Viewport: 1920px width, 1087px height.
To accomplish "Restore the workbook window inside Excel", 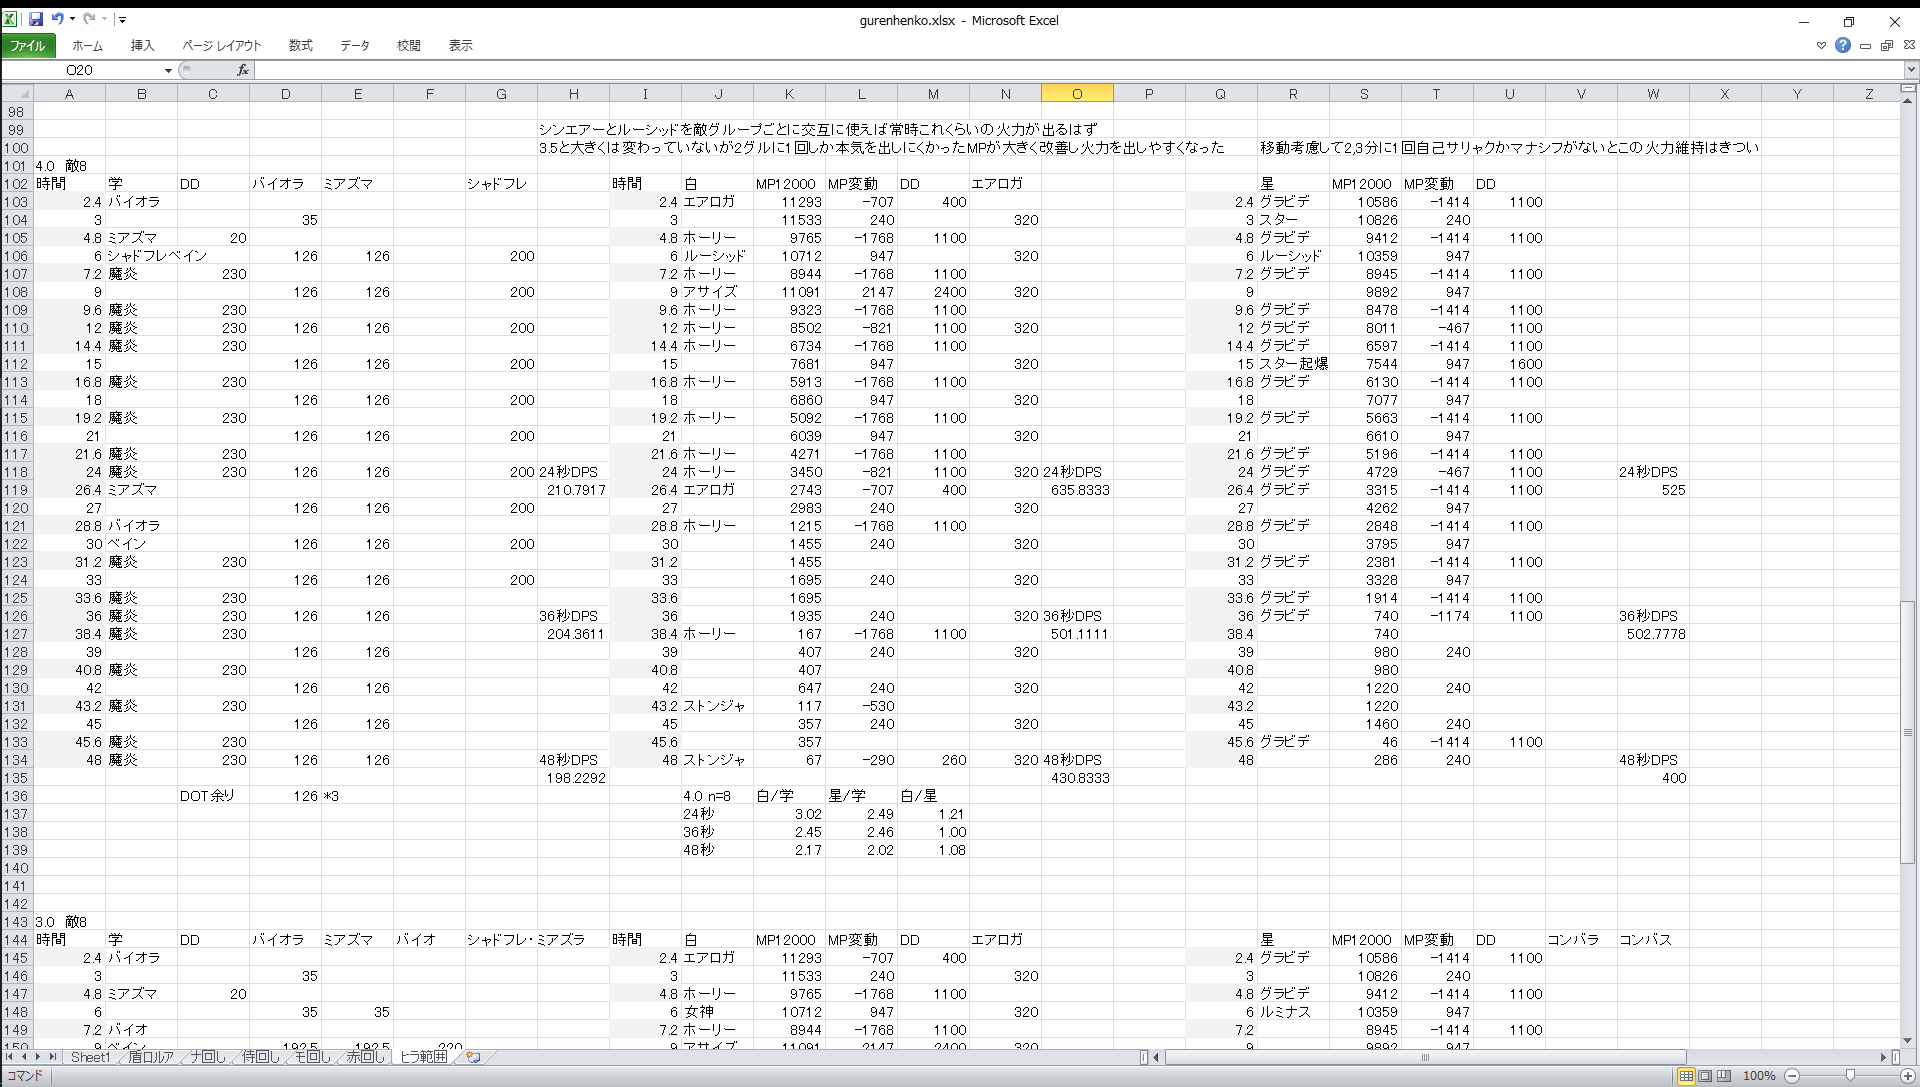I will 1887,46.
